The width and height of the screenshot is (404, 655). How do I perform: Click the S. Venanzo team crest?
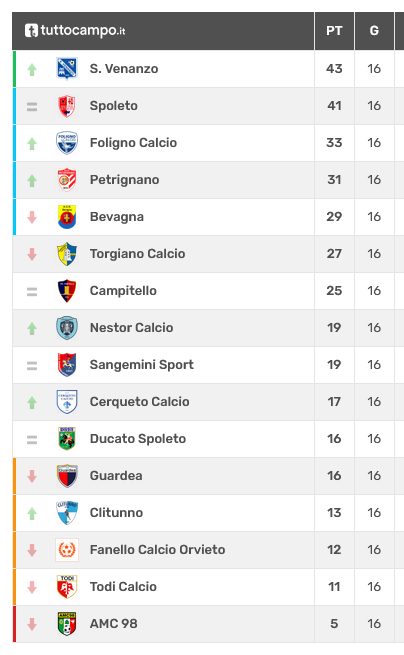(67, 68)
